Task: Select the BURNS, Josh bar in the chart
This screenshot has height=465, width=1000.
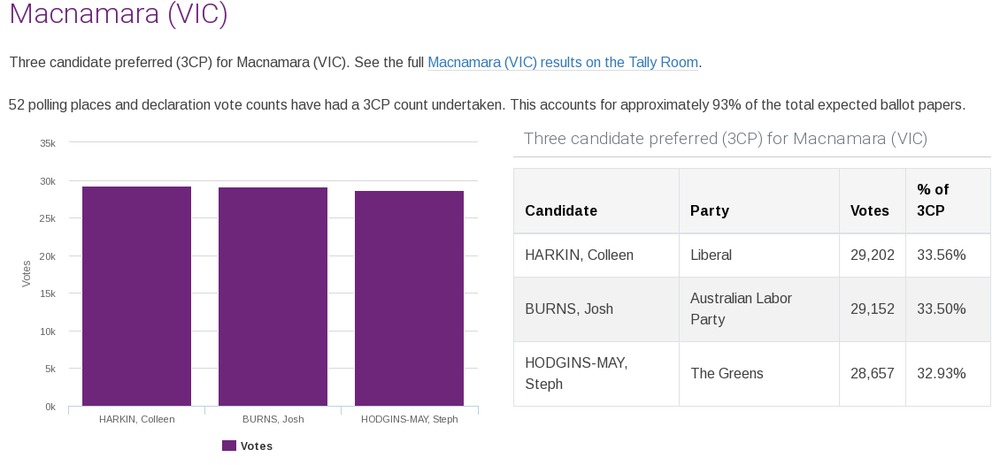Action: (273, 297)
